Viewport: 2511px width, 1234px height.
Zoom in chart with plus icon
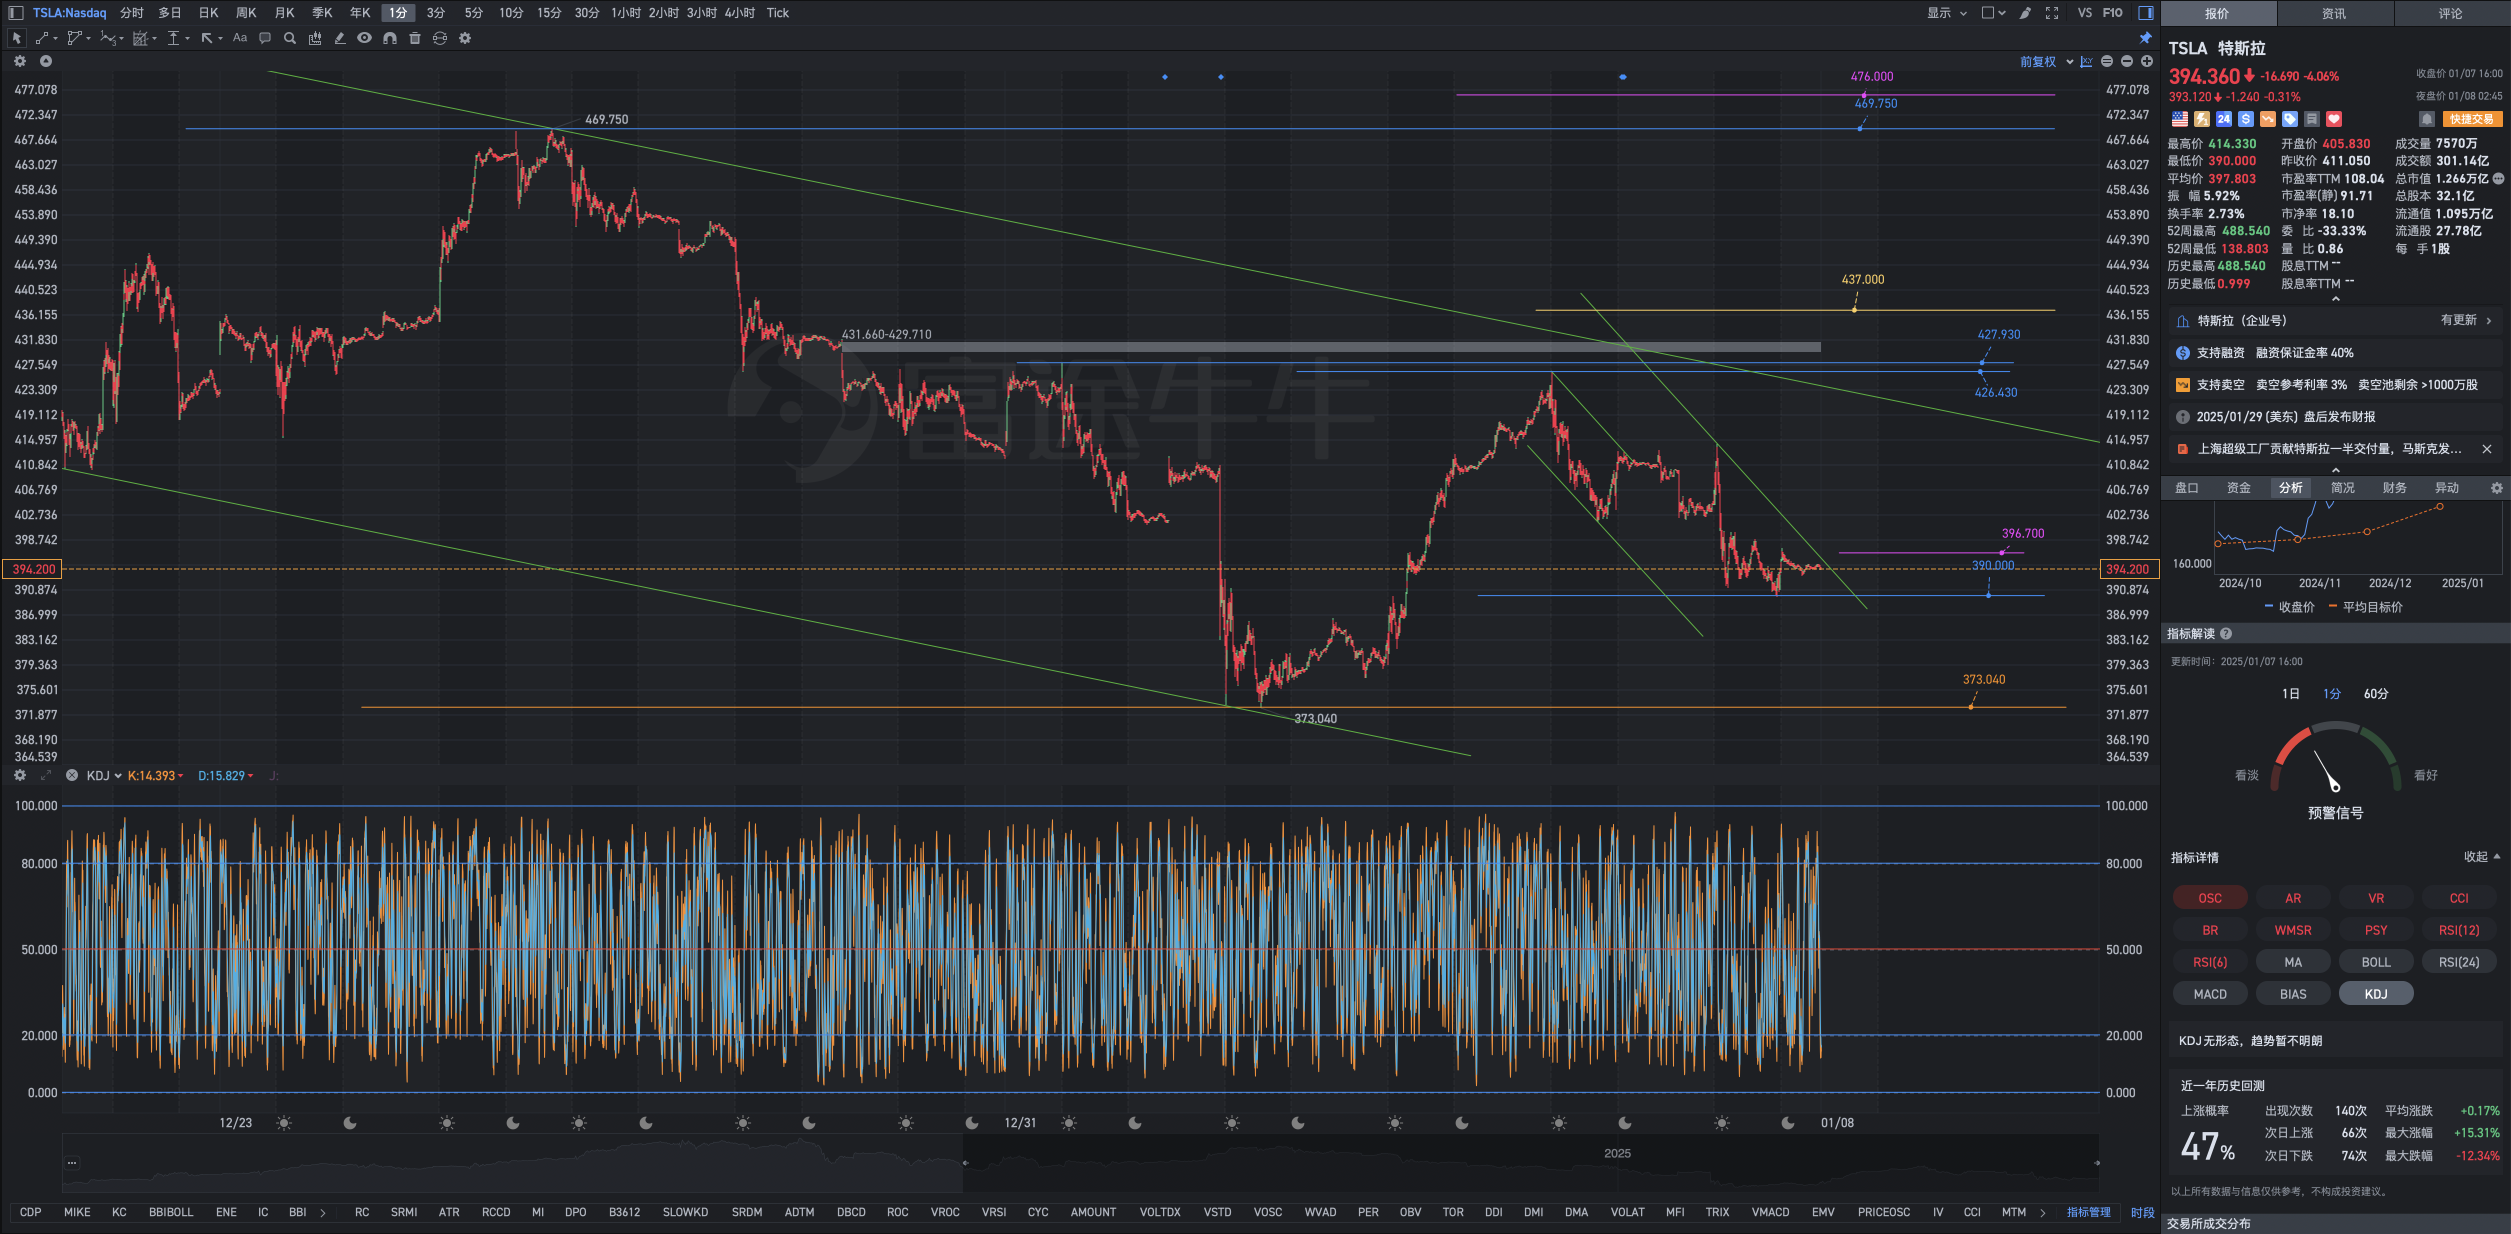click(2147, 62)
